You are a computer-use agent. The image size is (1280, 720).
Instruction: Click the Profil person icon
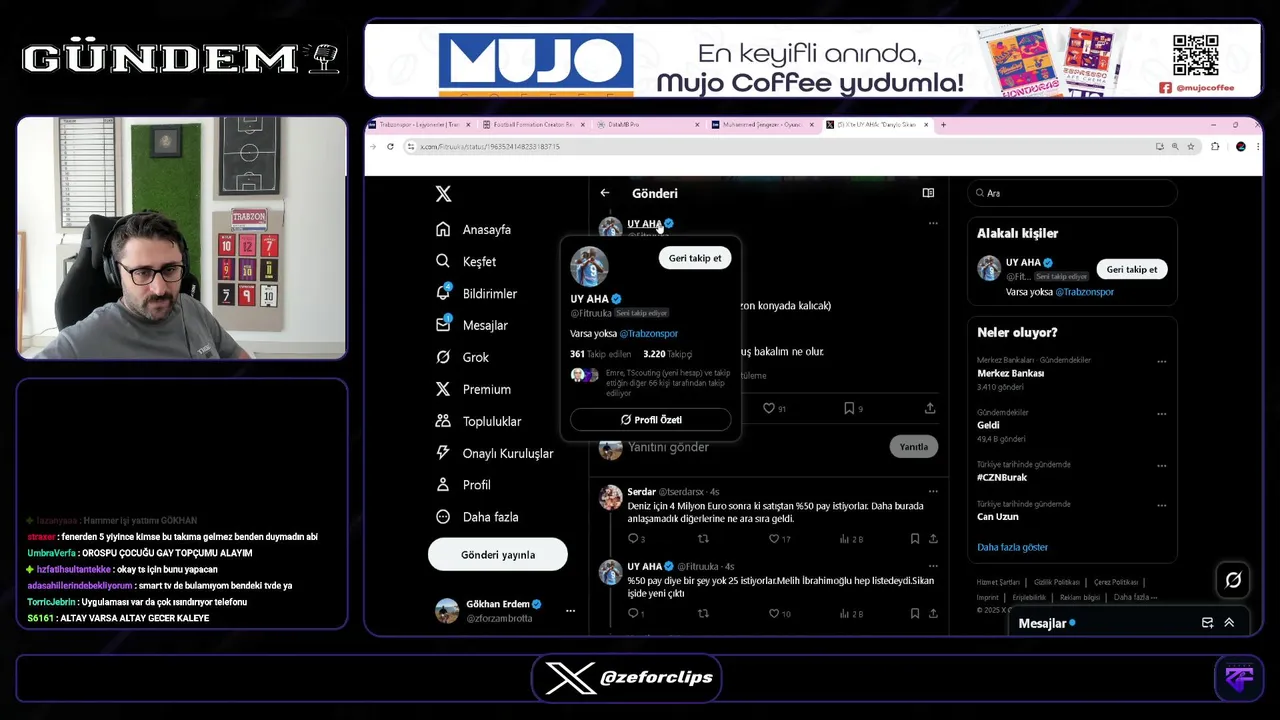[443, 485]
